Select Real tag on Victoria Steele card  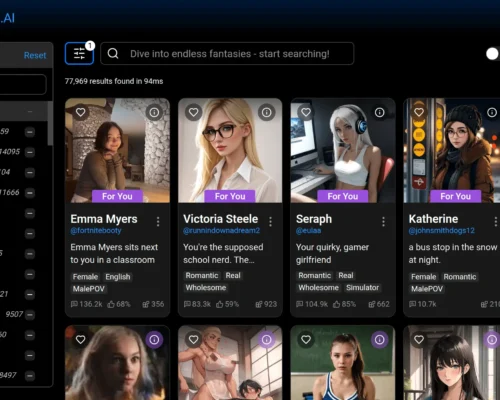pyautogui.click(x=233, y=276)
